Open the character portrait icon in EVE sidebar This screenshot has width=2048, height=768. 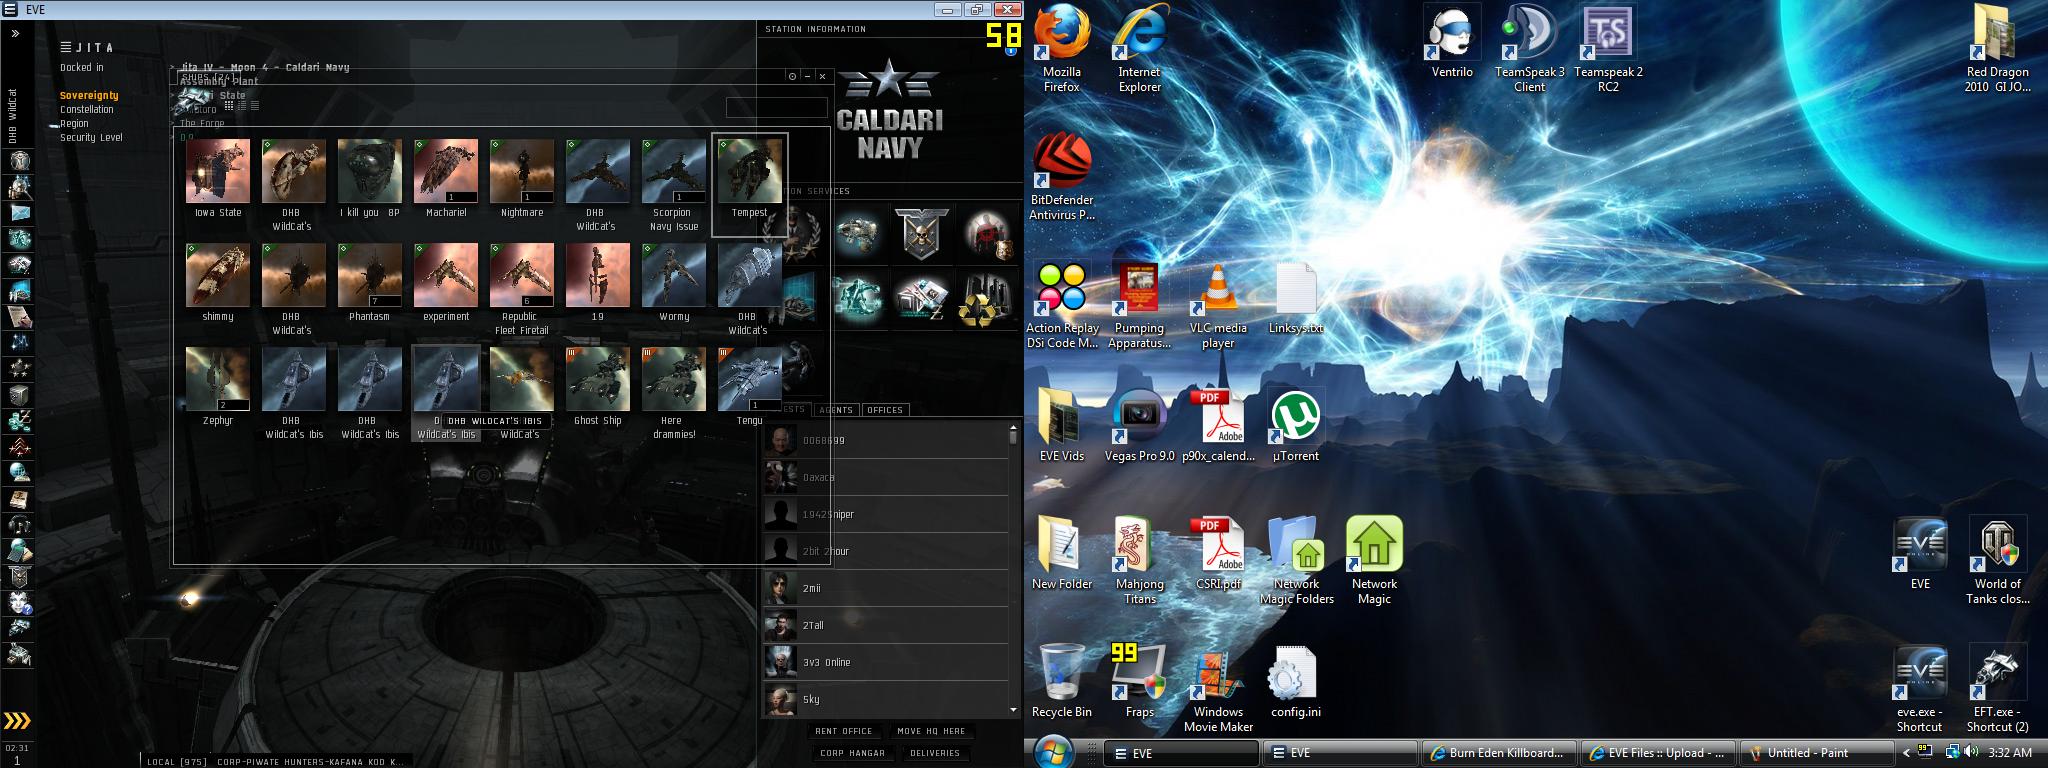(19, 160)
